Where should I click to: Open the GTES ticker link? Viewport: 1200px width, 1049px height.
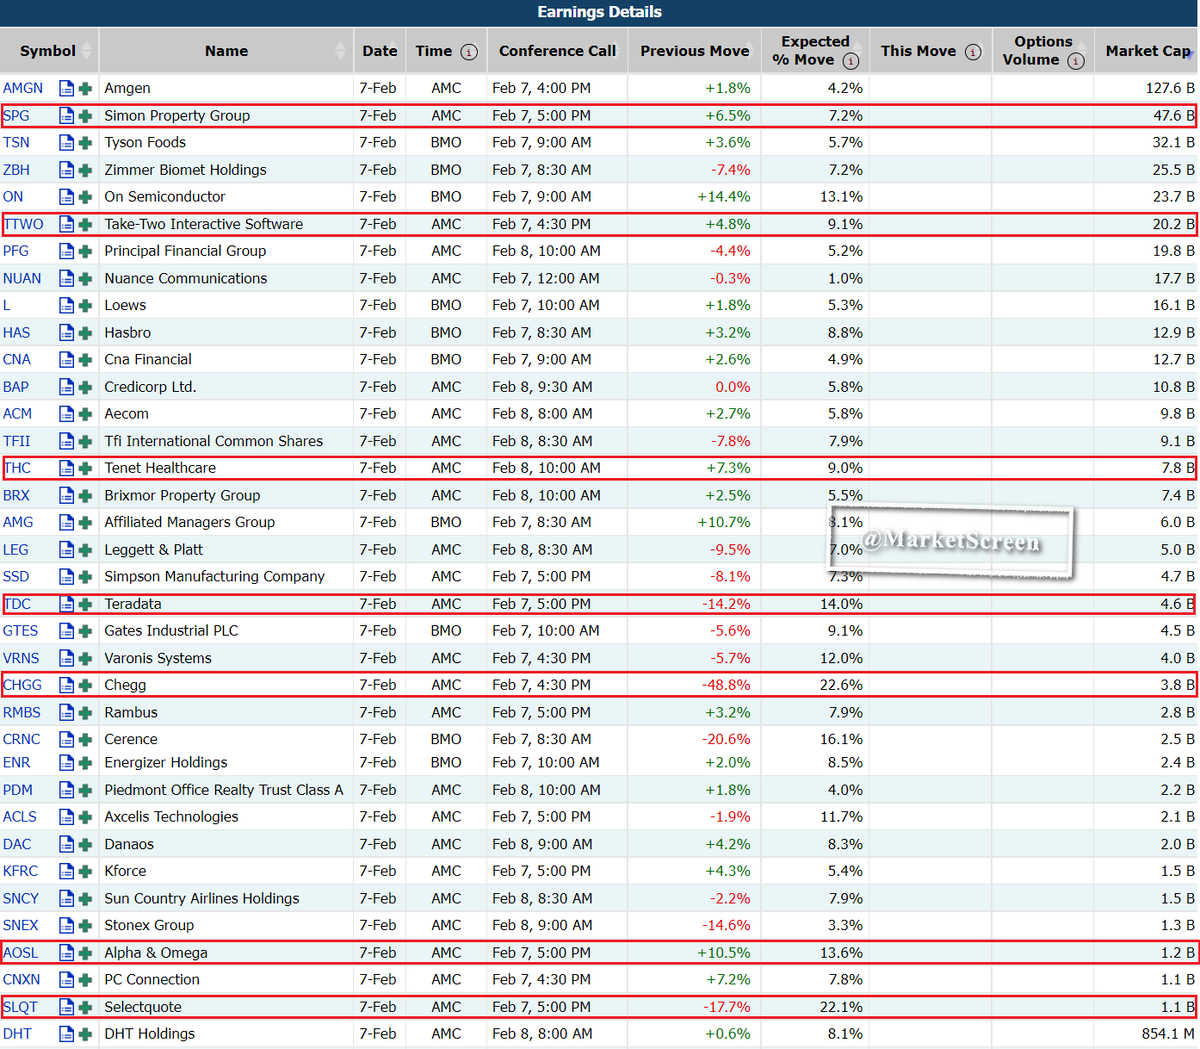click(x=21, y=631)
